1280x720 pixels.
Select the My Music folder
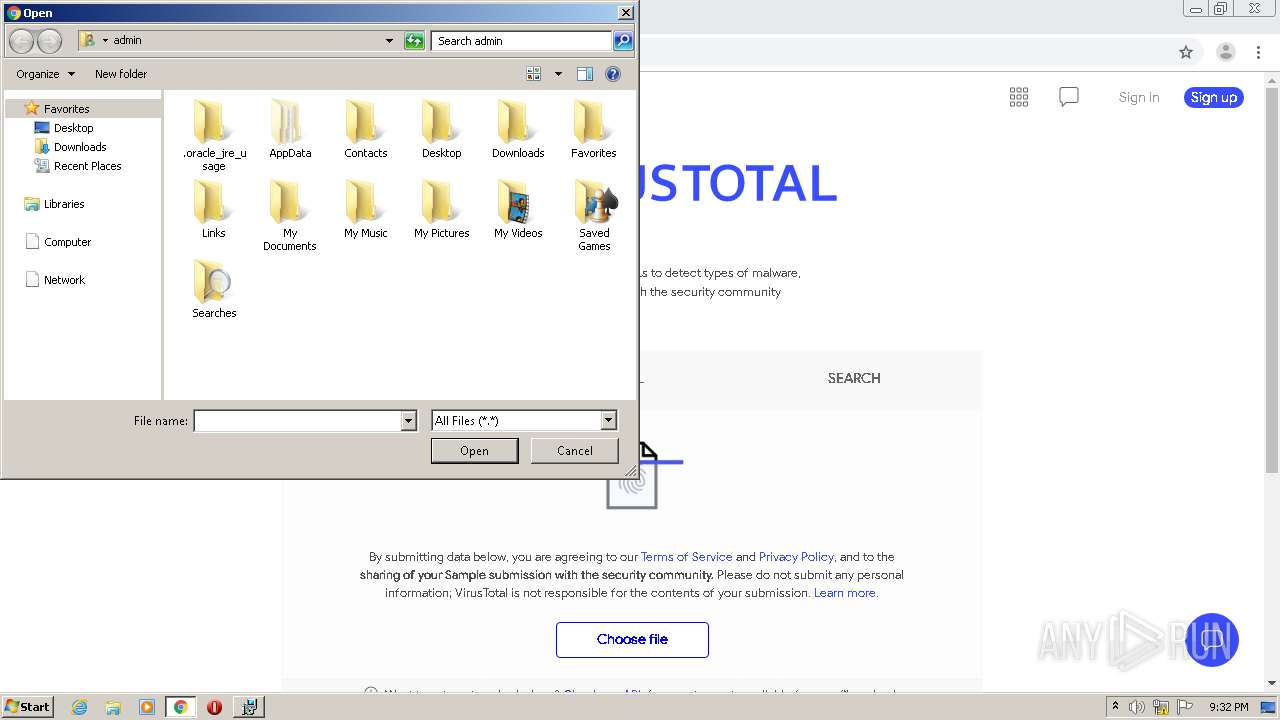(x=366, y=210)
